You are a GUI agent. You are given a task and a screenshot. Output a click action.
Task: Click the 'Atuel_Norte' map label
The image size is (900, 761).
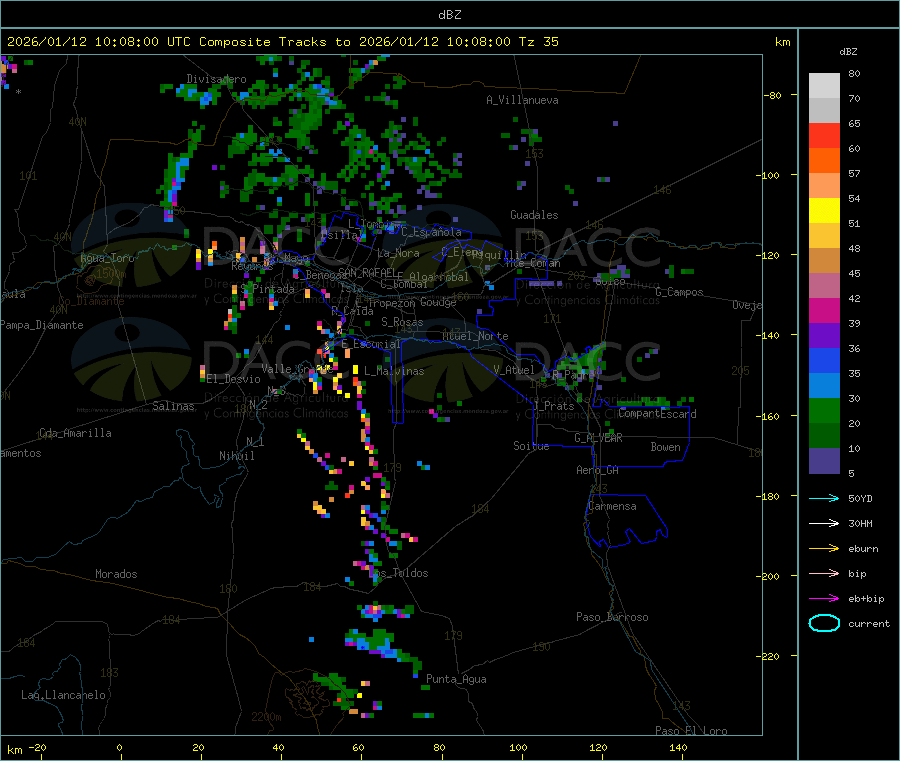(x=475, y=336)
